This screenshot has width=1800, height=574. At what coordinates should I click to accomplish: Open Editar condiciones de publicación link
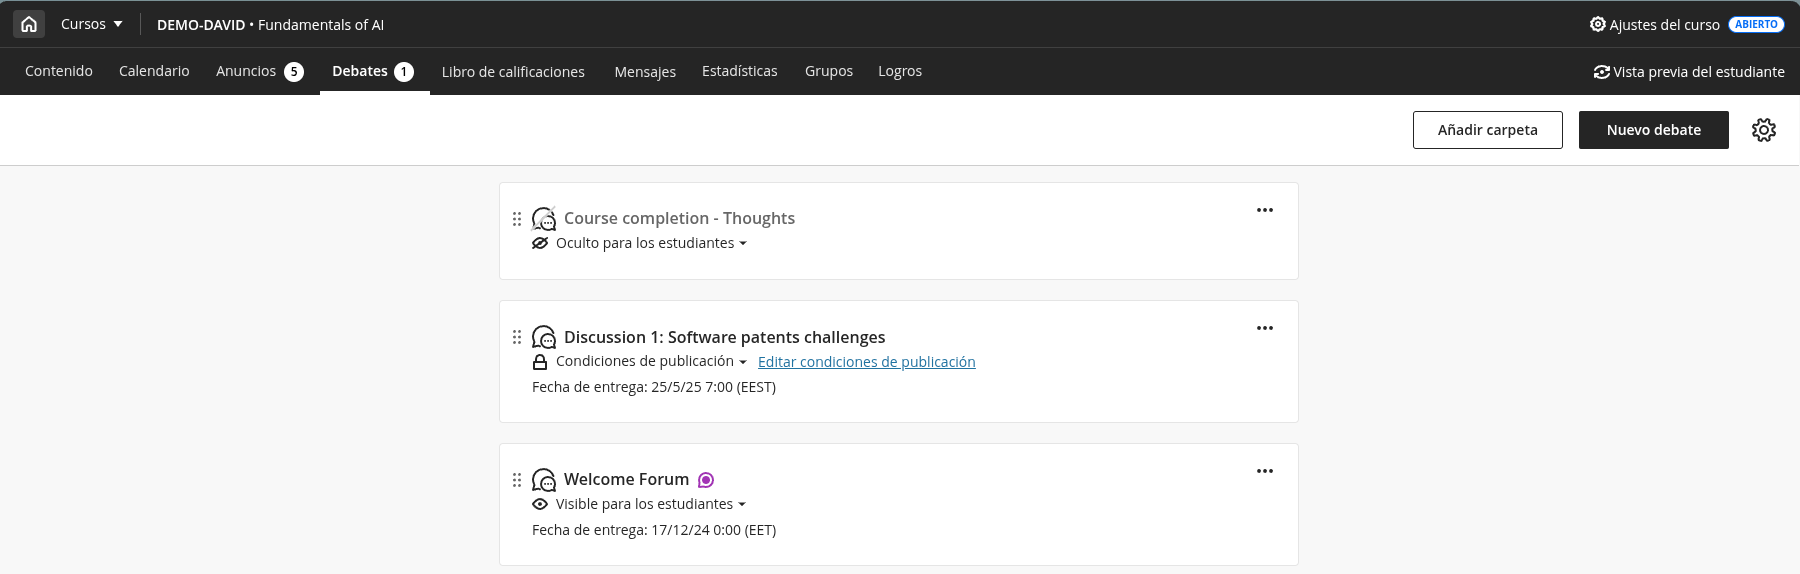[x=867, y=362]
